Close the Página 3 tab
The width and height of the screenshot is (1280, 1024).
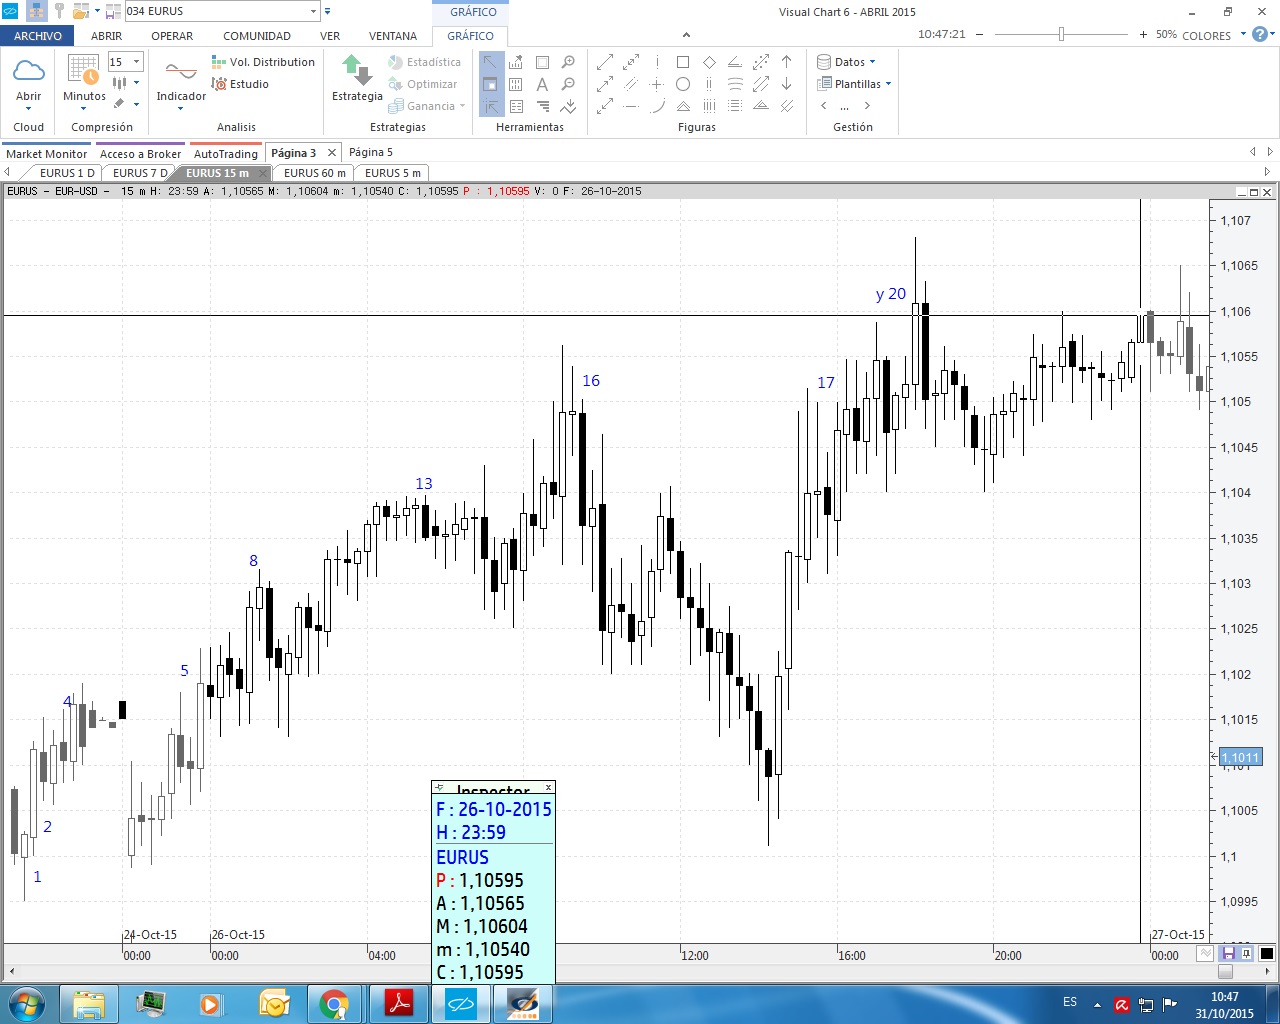(x=332, y=153)
